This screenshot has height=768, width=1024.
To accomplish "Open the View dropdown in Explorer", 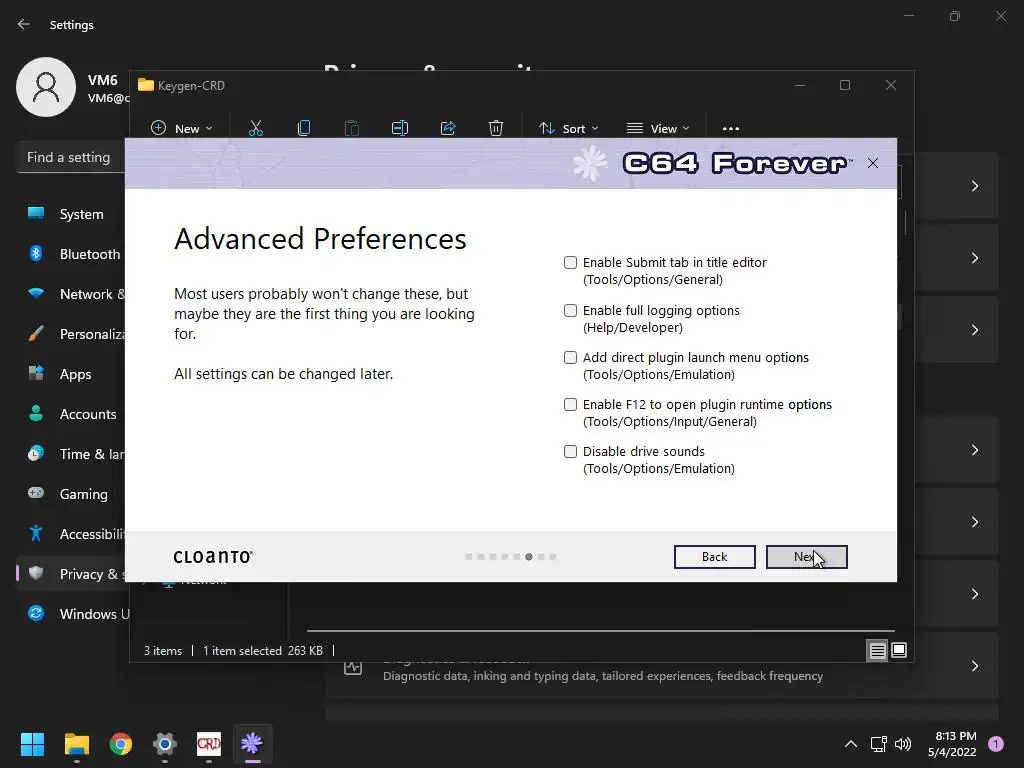I will click(x=658, y=129).
